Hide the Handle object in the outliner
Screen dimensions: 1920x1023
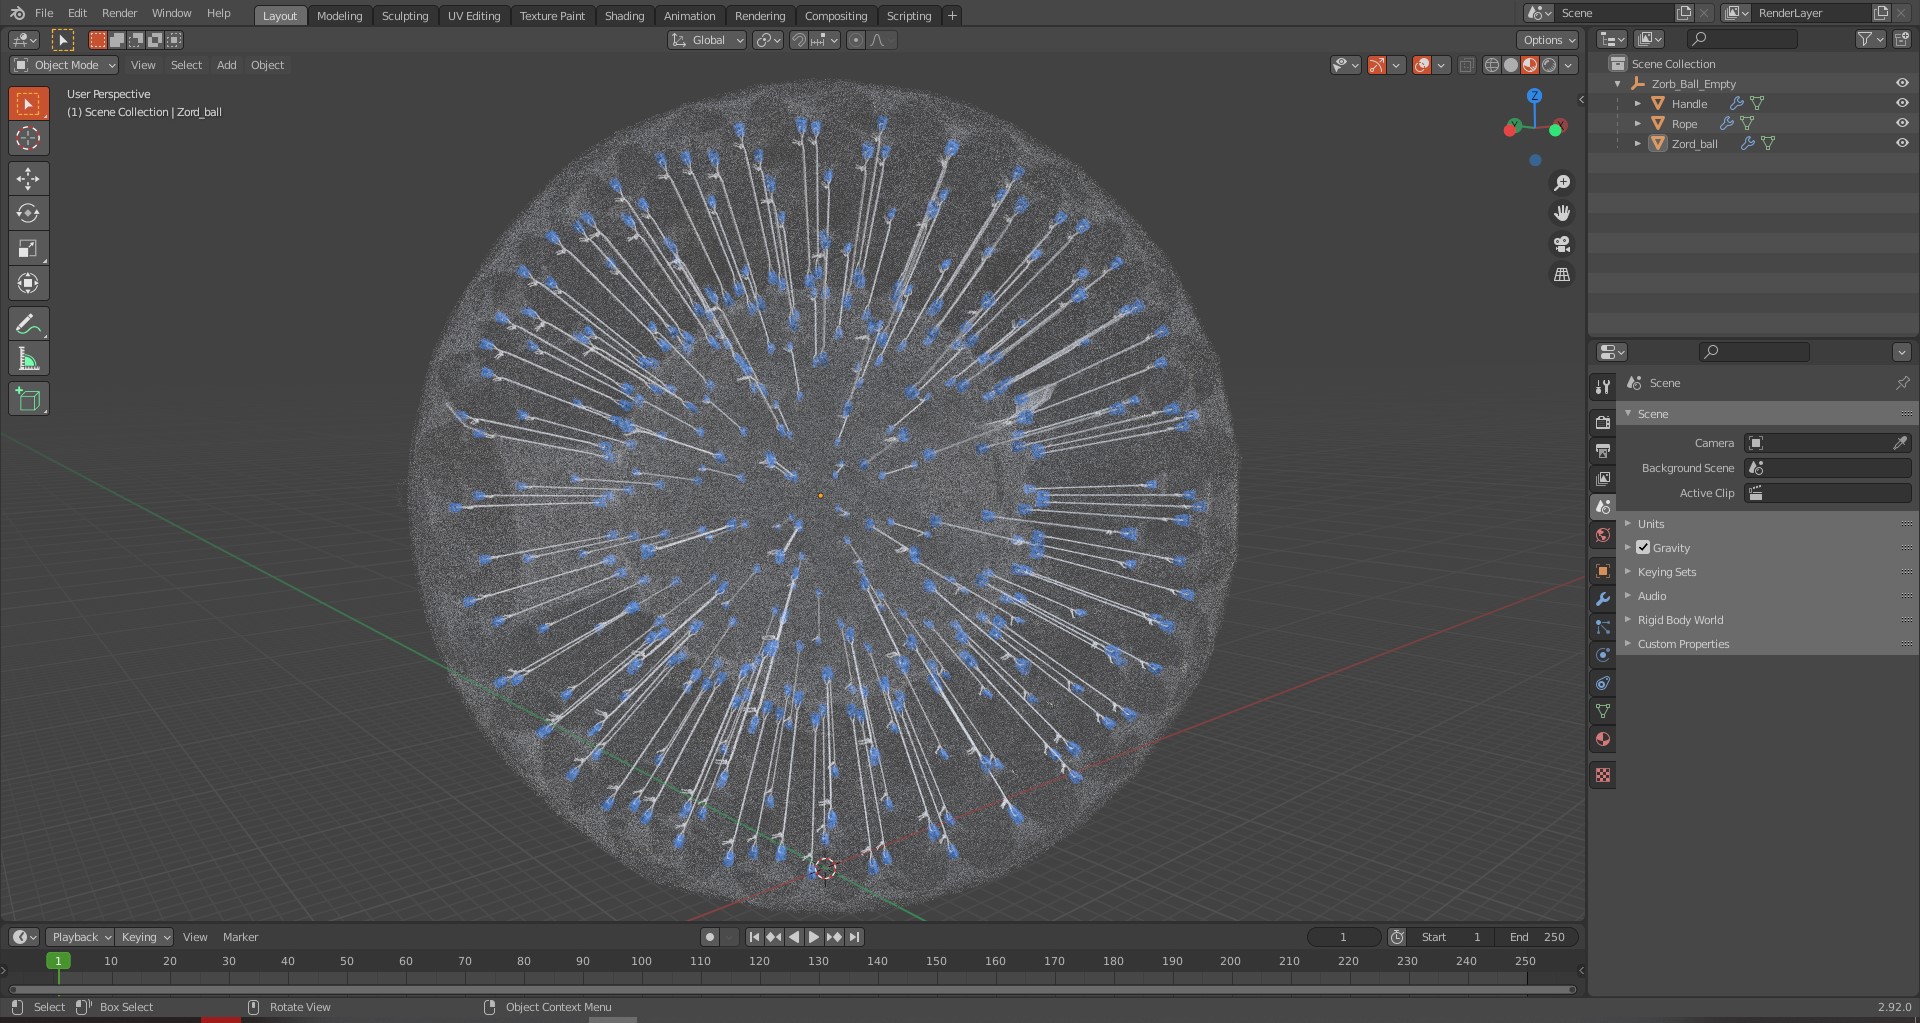(x=1902, y=103)
